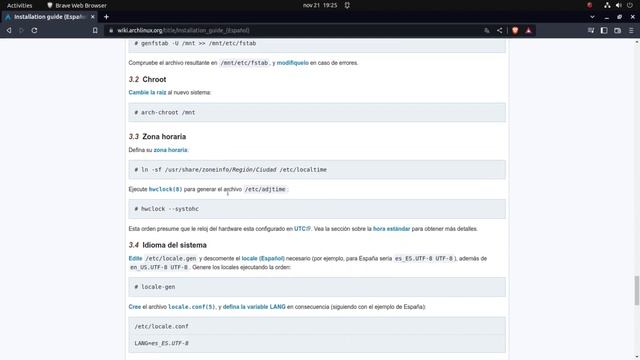Open the power icon system menu

pyautogui.click(x=630, y=5)
